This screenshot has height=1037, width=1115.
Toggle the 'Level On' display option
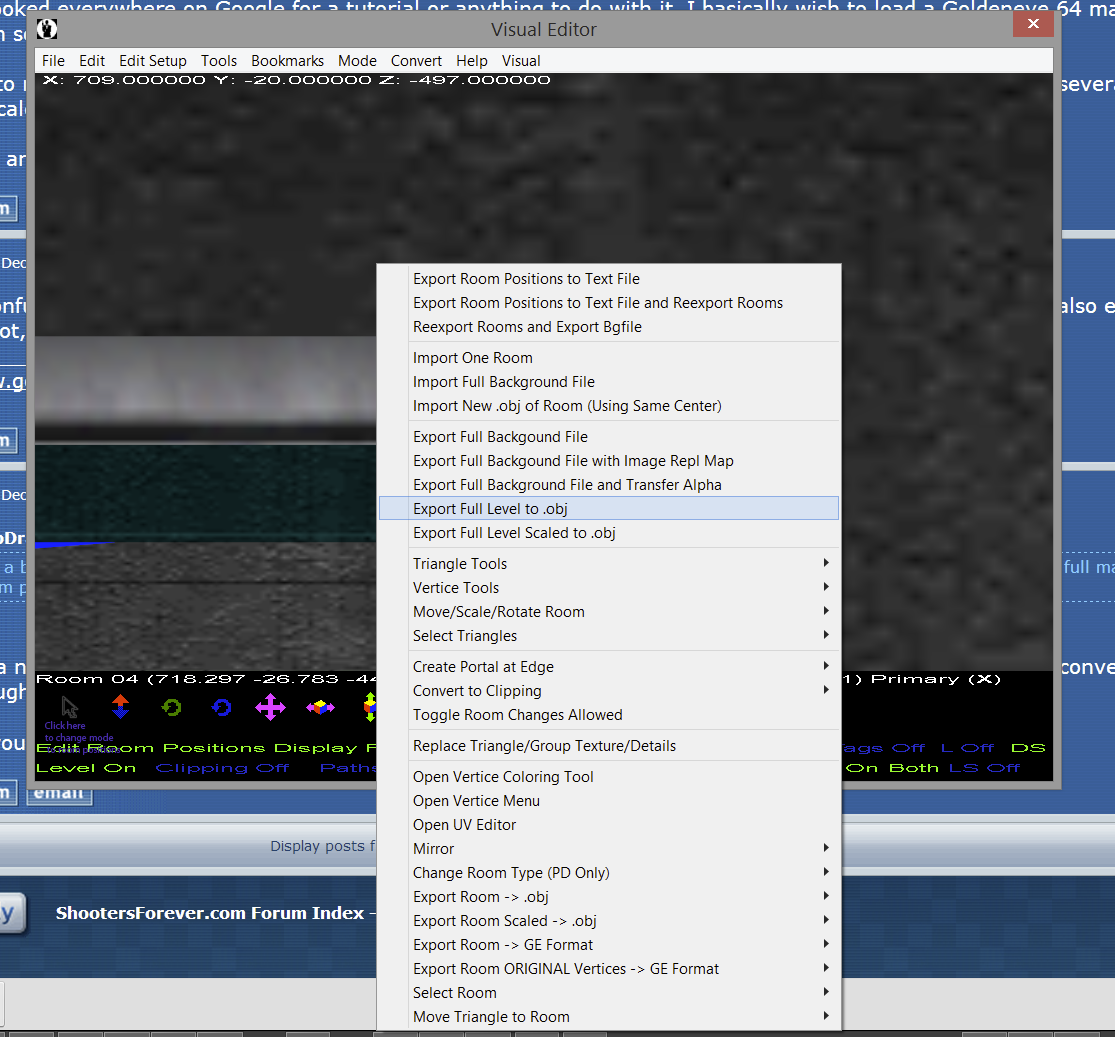point(86,768)
